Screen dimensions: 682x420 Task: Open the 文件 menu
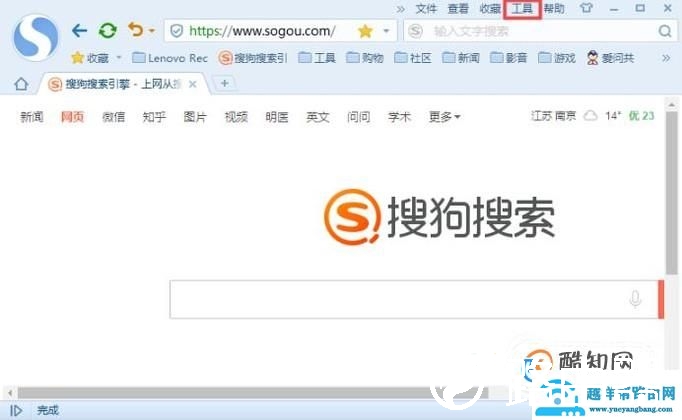click(426, 9)
